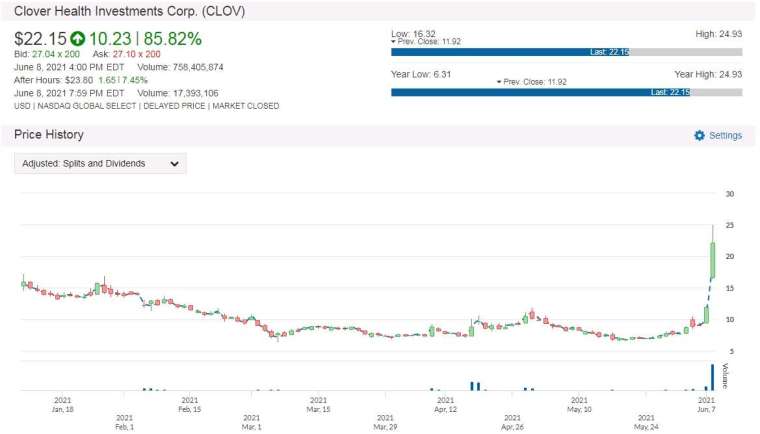
Task: Open the Settings gear icon
Action: [699, 135]
